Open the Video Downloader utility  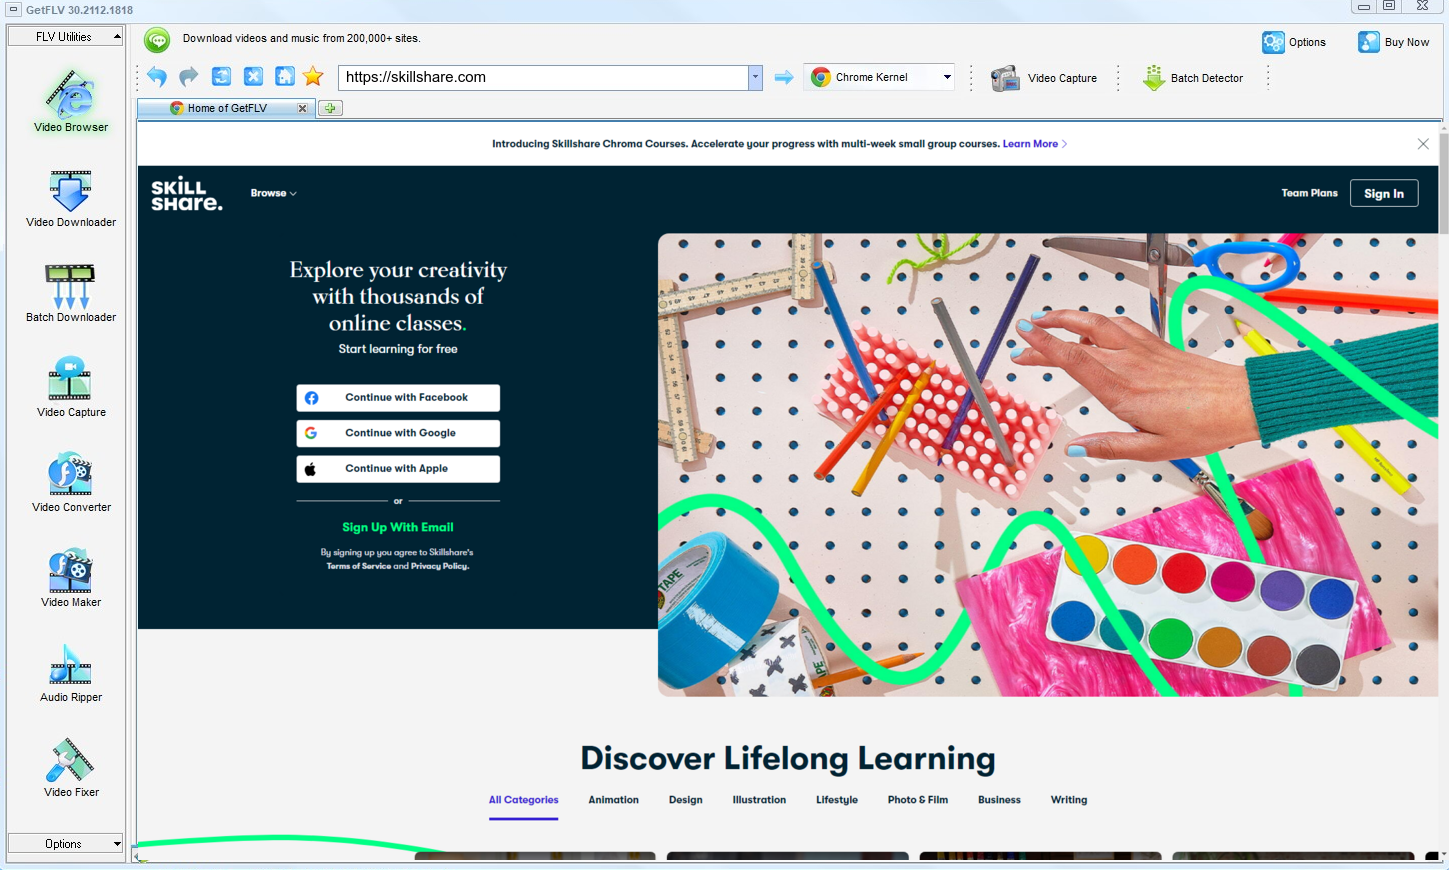pos(71,198)
